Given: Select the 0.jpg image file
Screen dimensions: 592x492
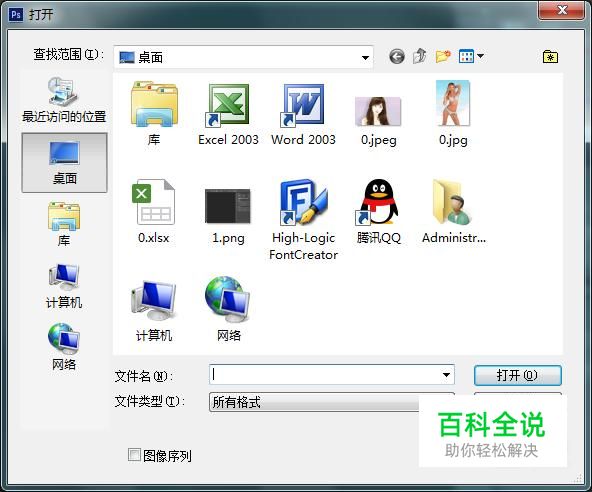Looking at the screenshot, I should coord(453,113).
